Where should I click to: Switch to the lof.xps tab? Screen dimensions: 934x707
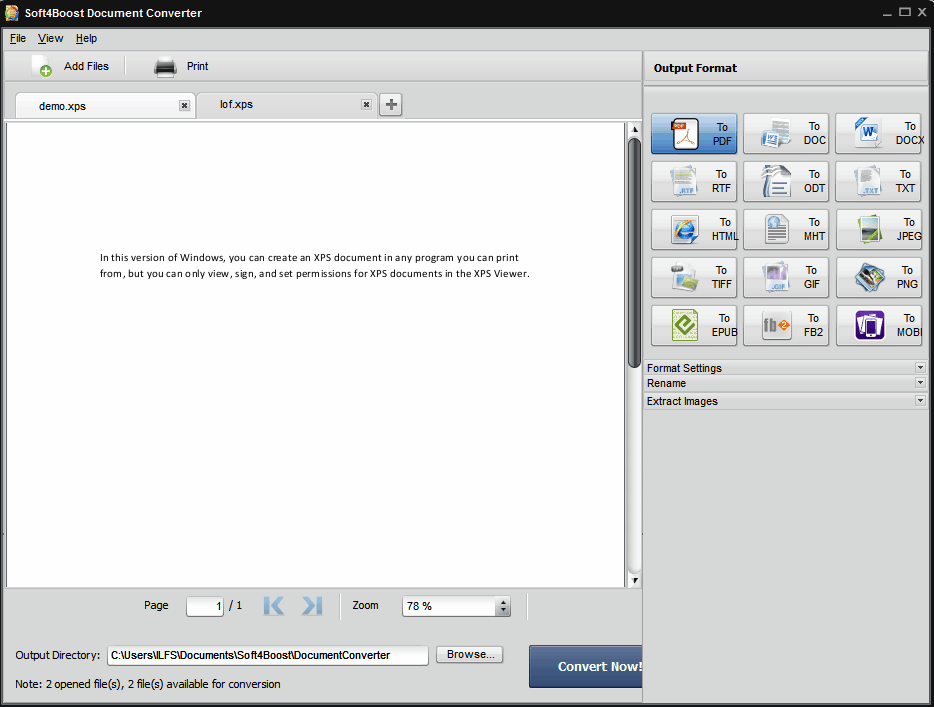point(287,105)
